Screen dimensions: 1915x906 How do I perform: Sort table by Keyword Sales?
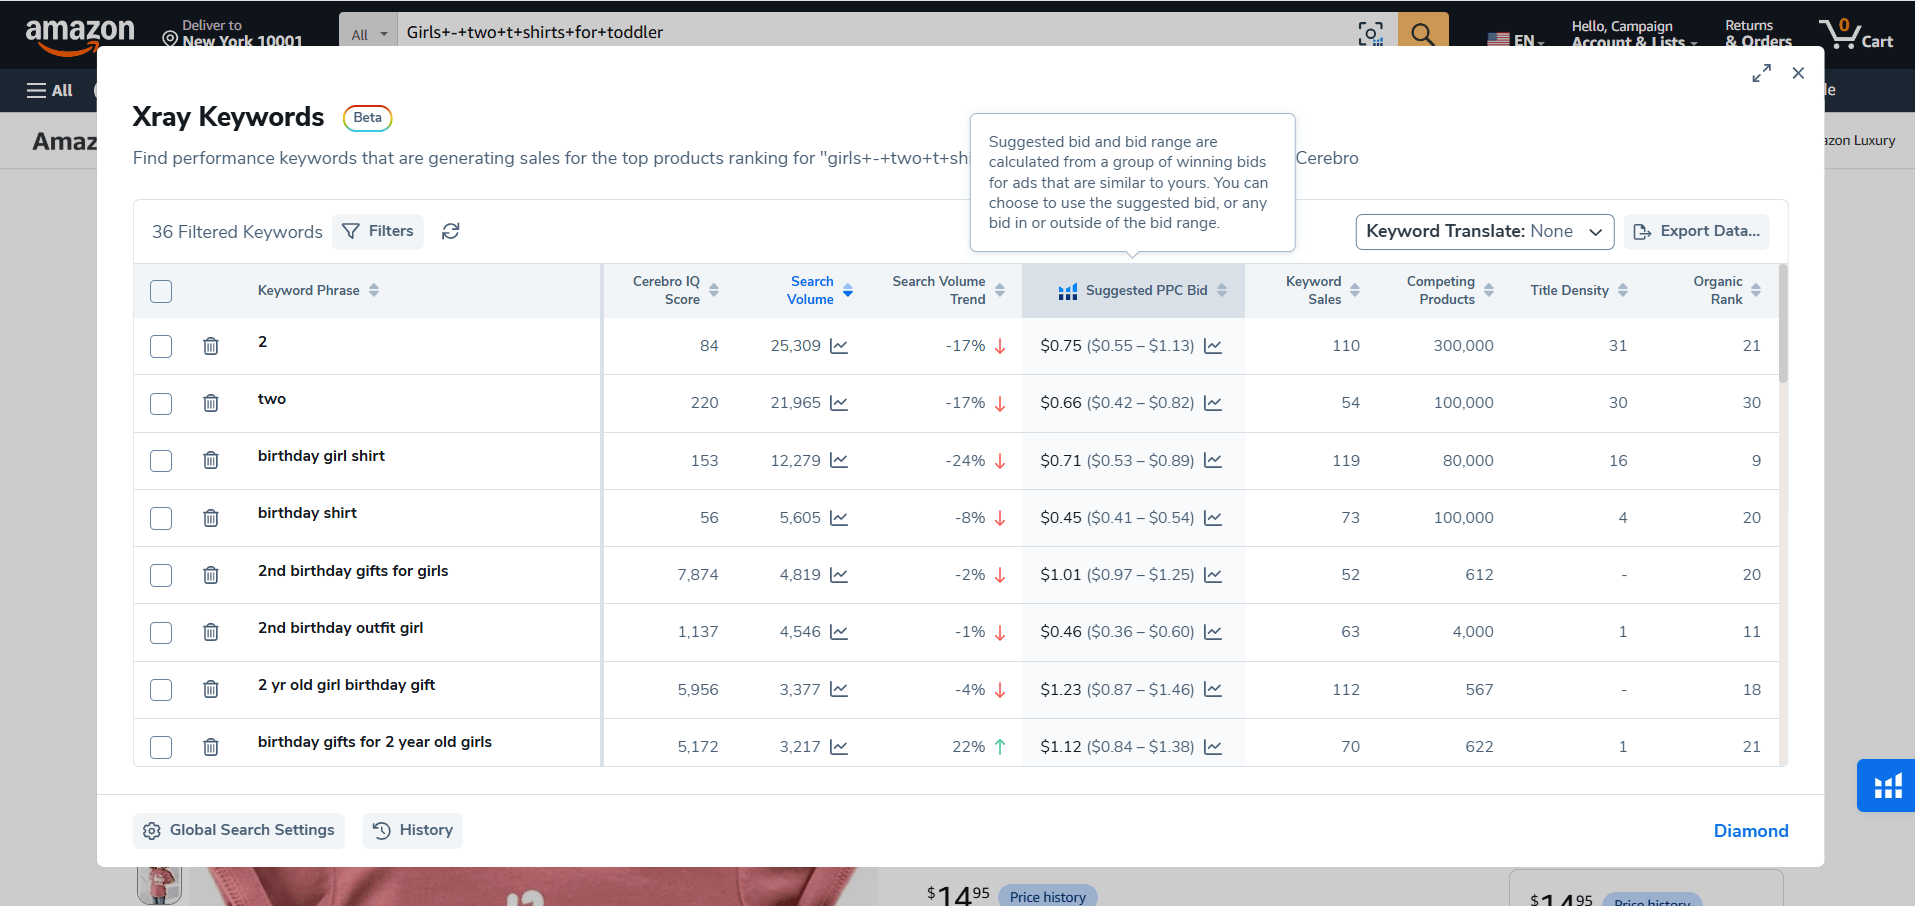(x=1355, y=290)
